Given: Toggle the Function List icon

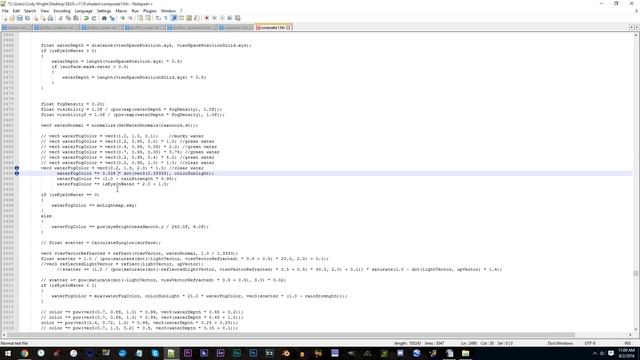Looking at the screenshot, I should coord(196,18).
